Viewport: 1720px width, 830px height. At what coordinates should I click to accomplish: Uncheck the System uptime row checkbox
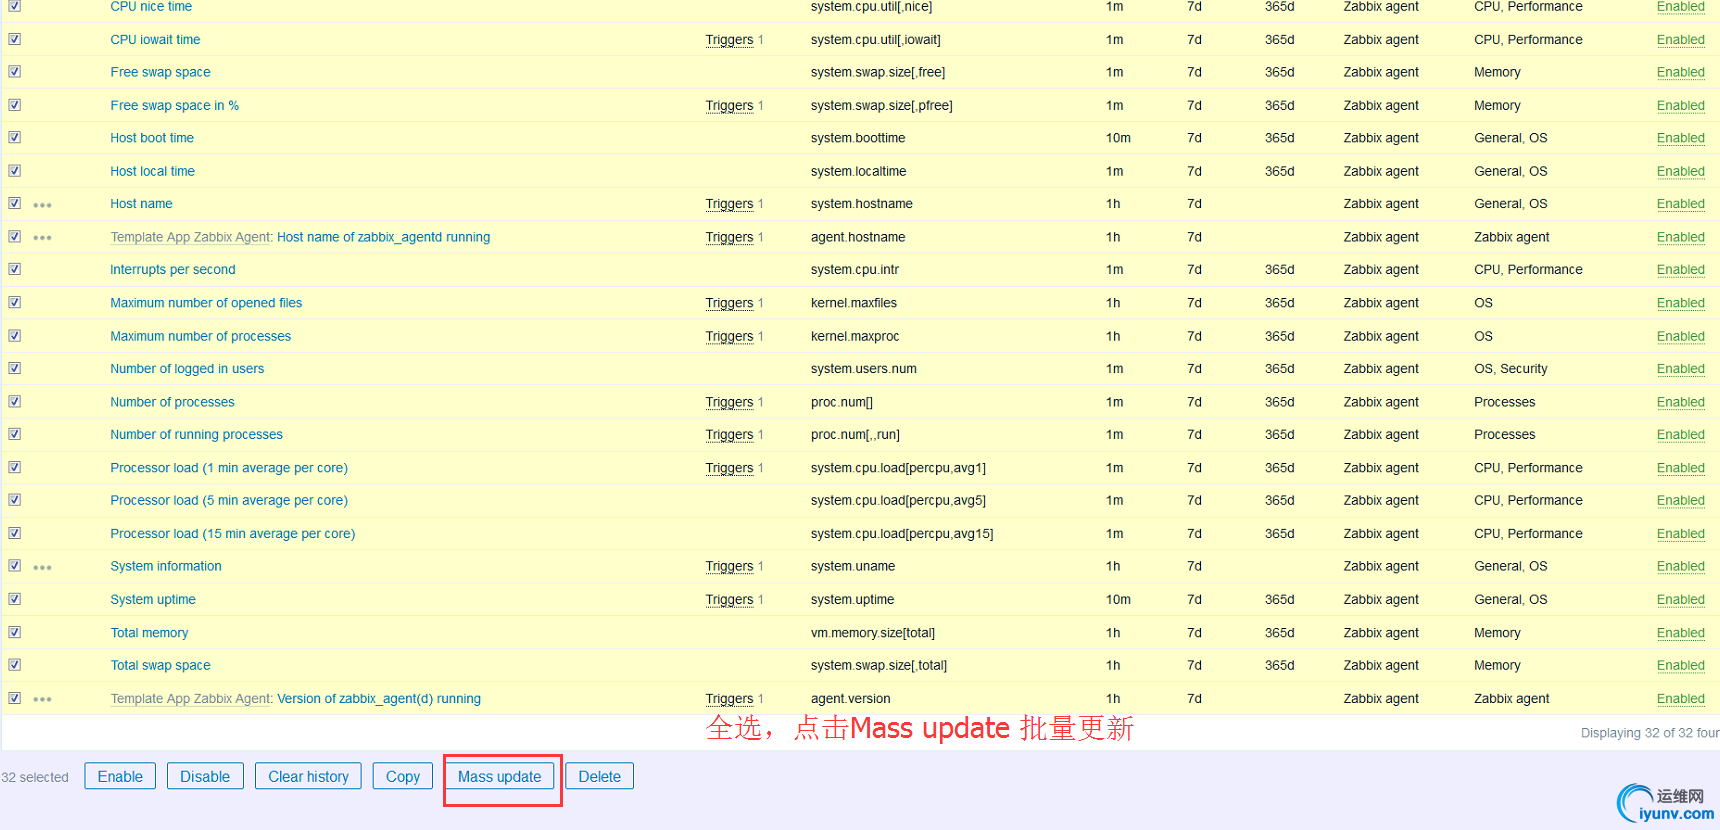[15, 599]
